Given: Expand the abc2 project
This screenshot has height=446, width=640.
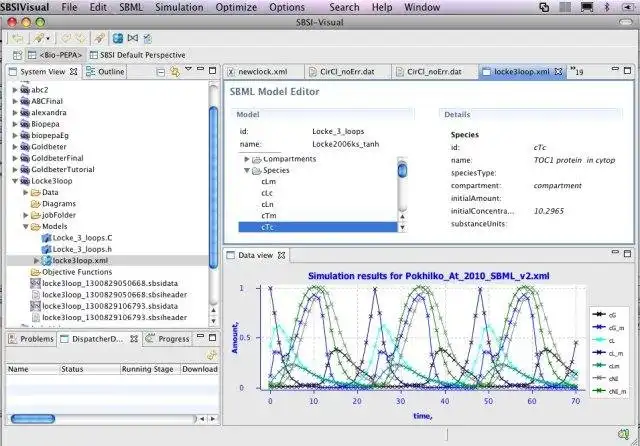Looking at the screenshot, I should point(15,90).
